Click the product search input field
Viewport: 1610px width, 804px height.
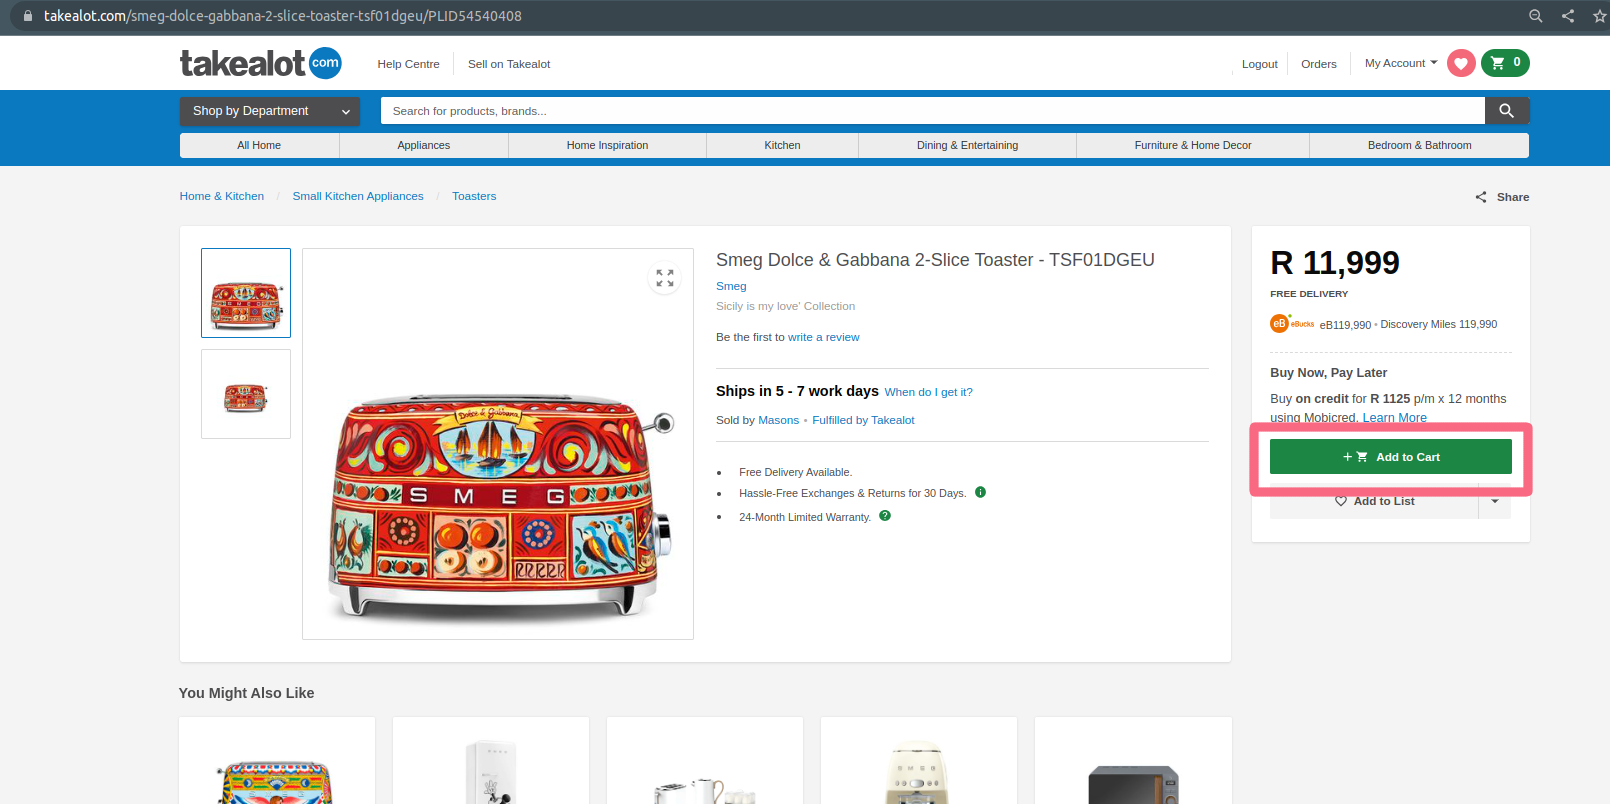(930, 111)
